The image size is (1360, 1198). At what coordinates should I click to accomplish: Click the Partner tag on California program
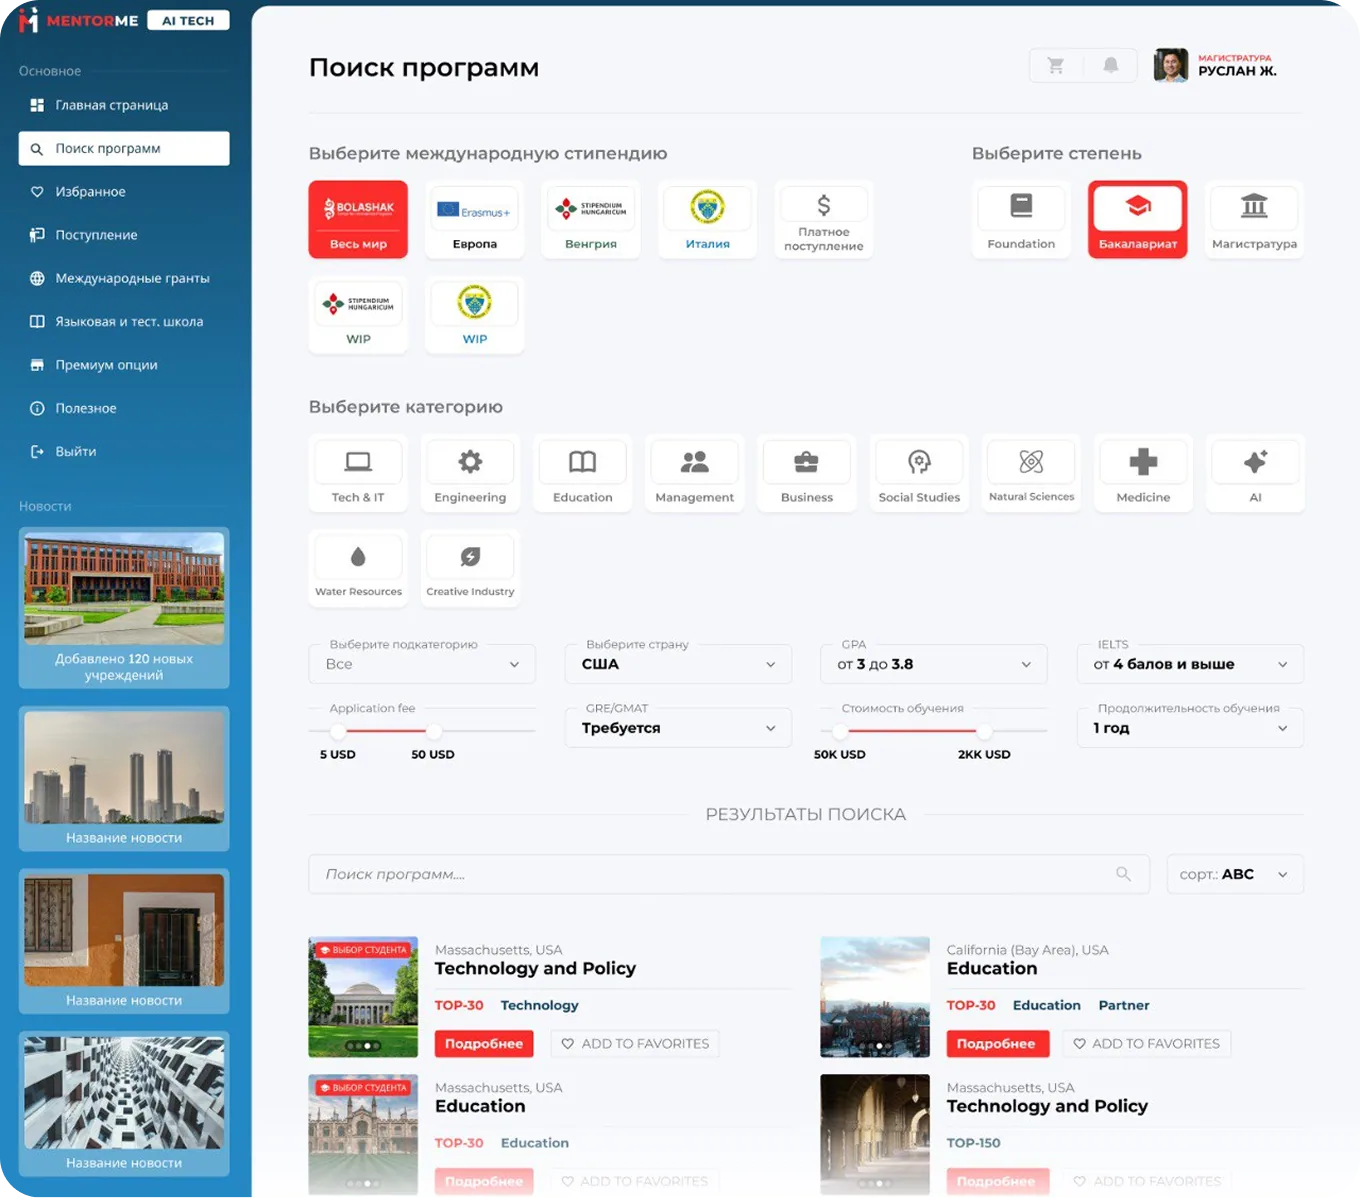click(1124, 1005)
